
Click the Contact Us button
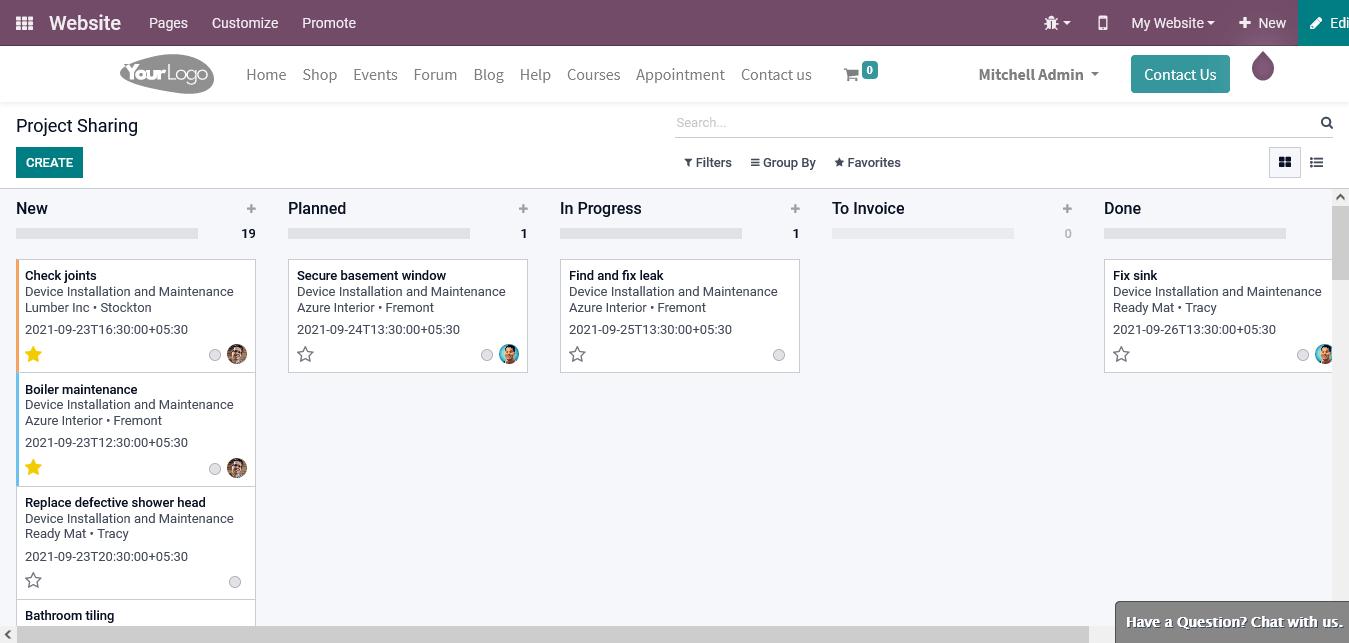(1180, 74)
